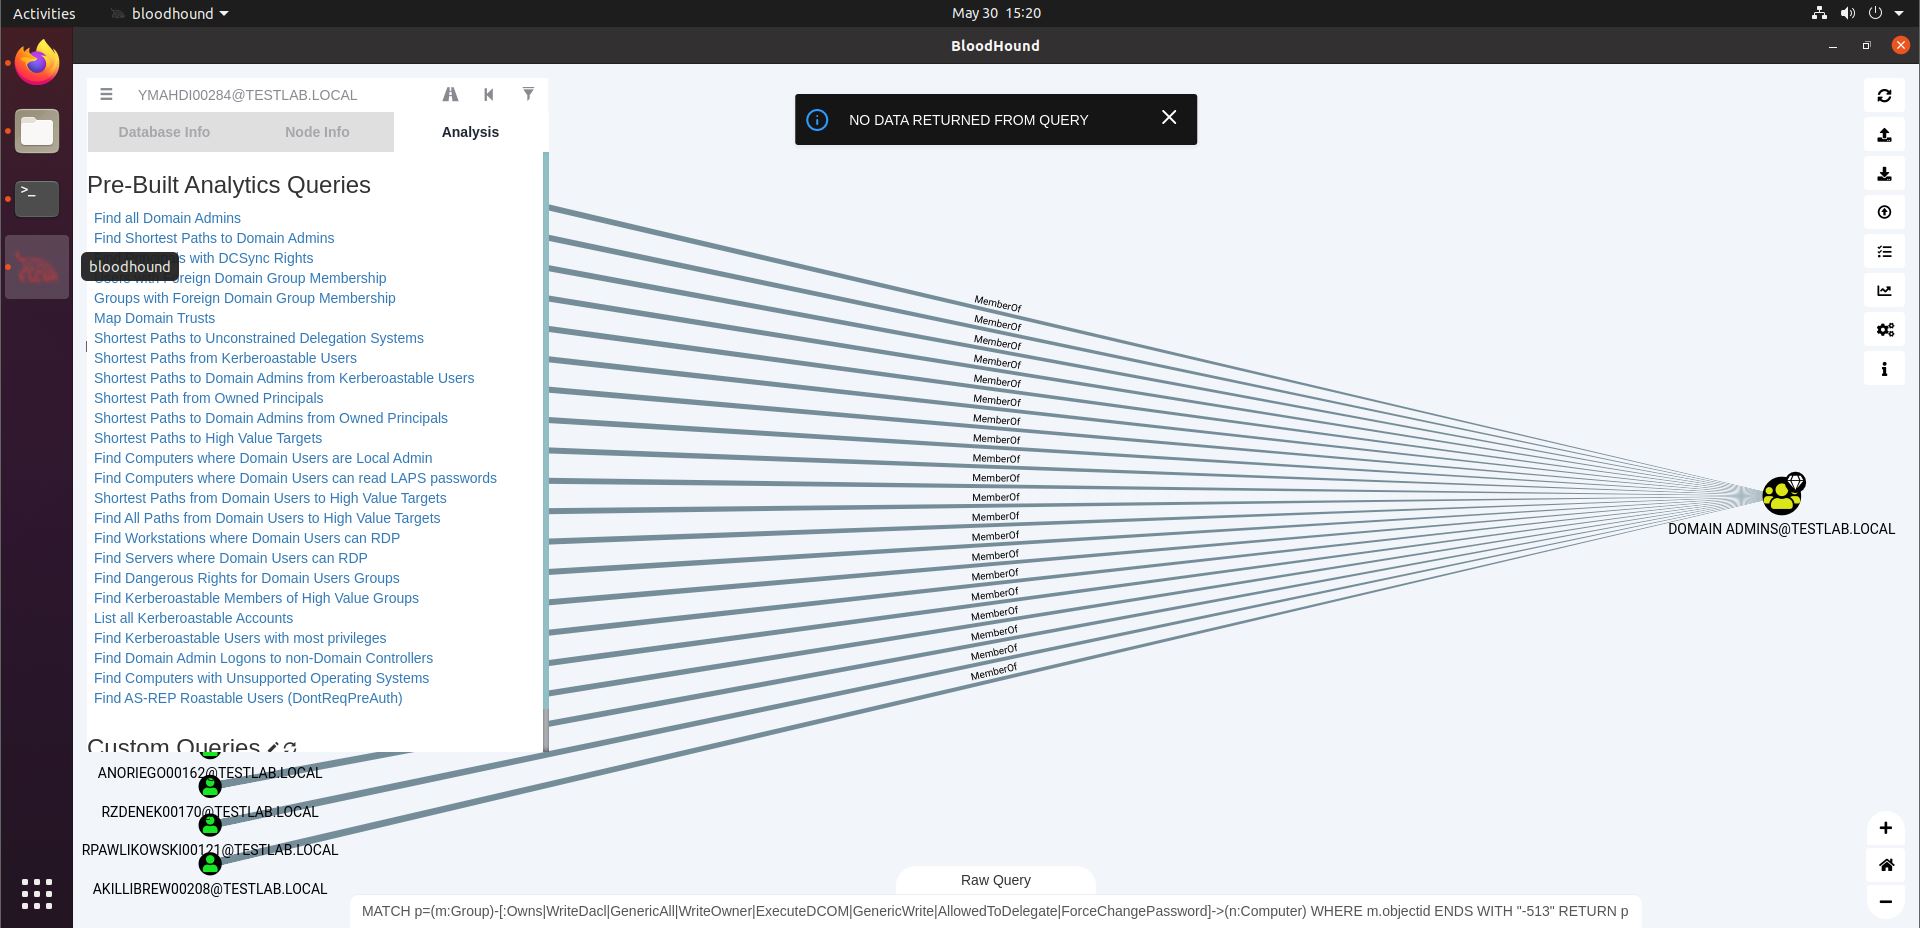Click the user node above RPAWLIKOWSKI00121 label
This screenshot has width=1920, height=928.
click(210, 825)
